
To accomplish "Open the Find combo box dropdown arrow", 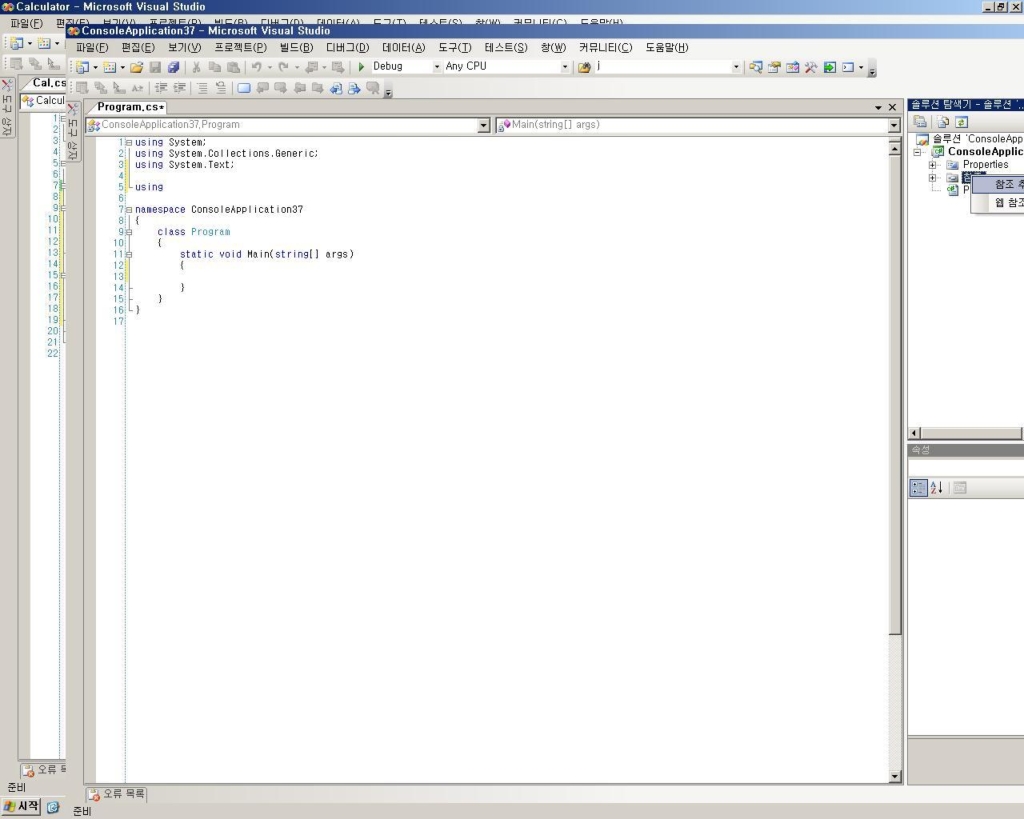I will [x=736, y=67].
